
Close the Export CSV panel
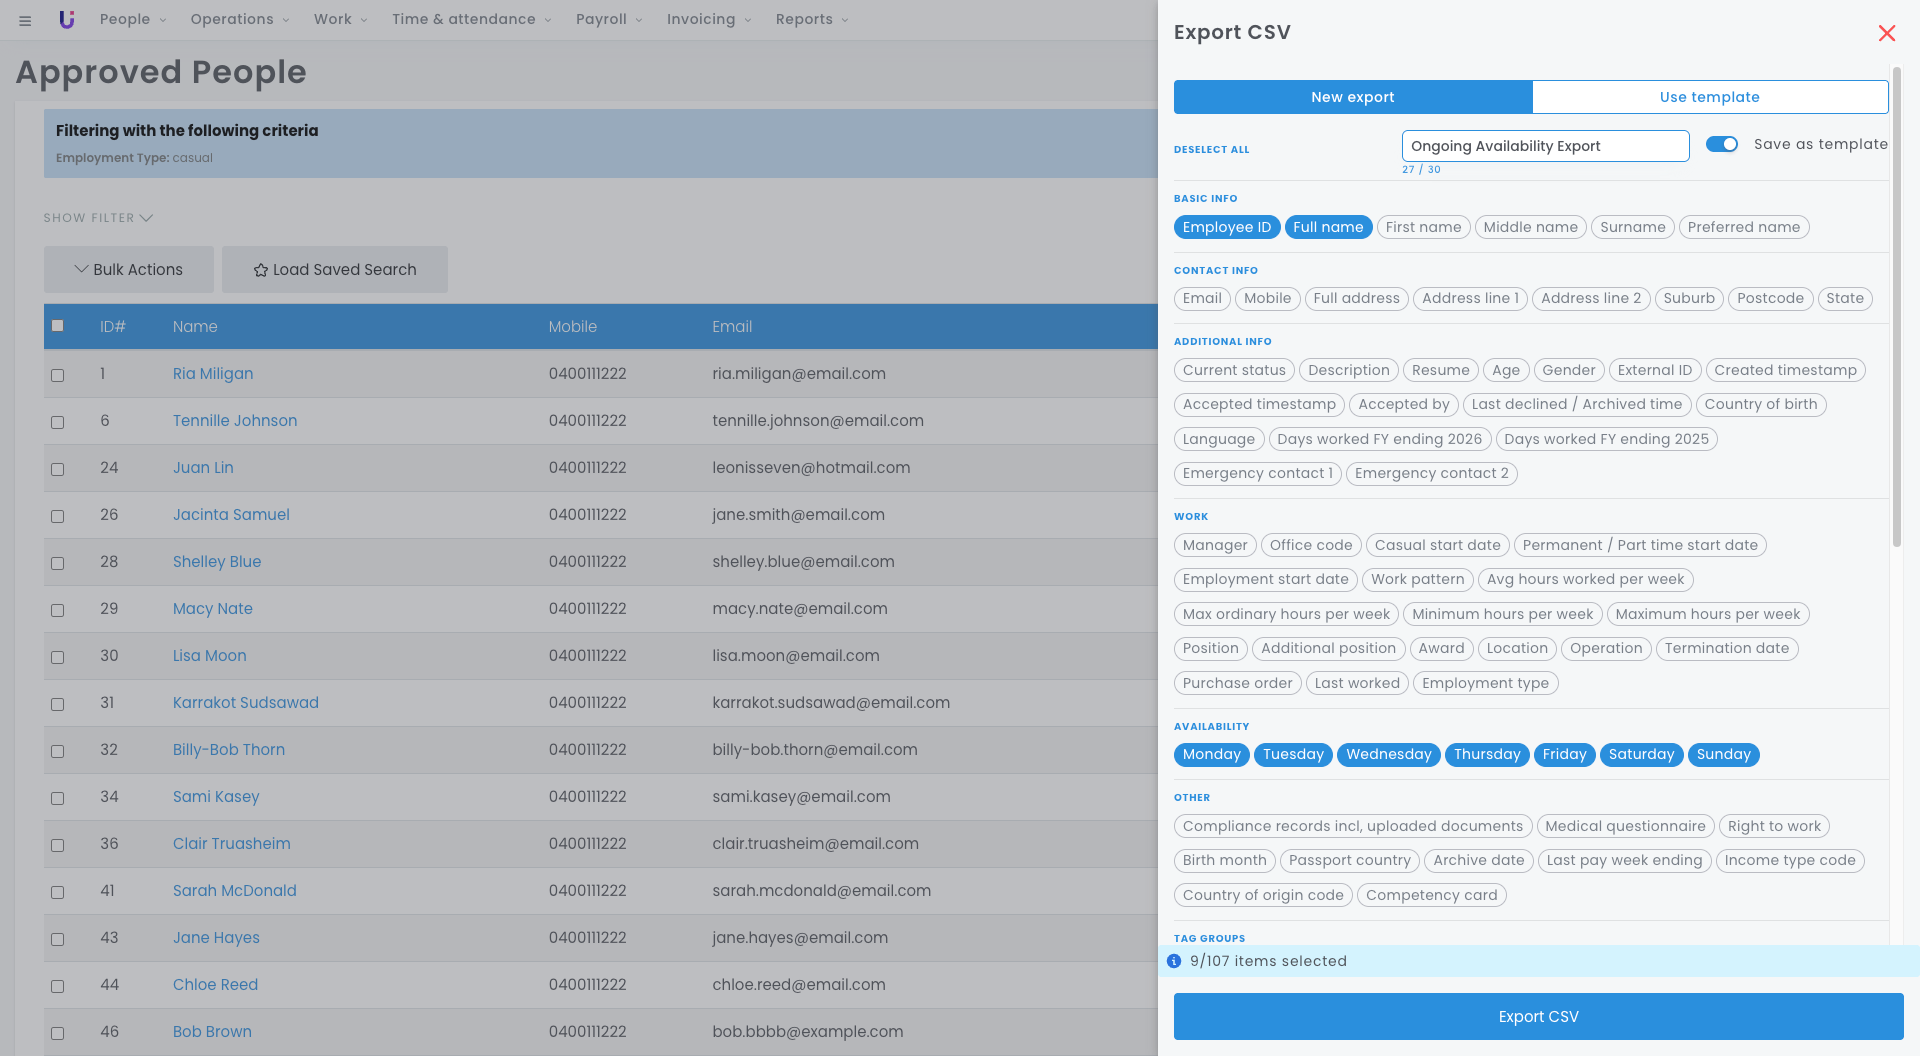click(1886, 33)
